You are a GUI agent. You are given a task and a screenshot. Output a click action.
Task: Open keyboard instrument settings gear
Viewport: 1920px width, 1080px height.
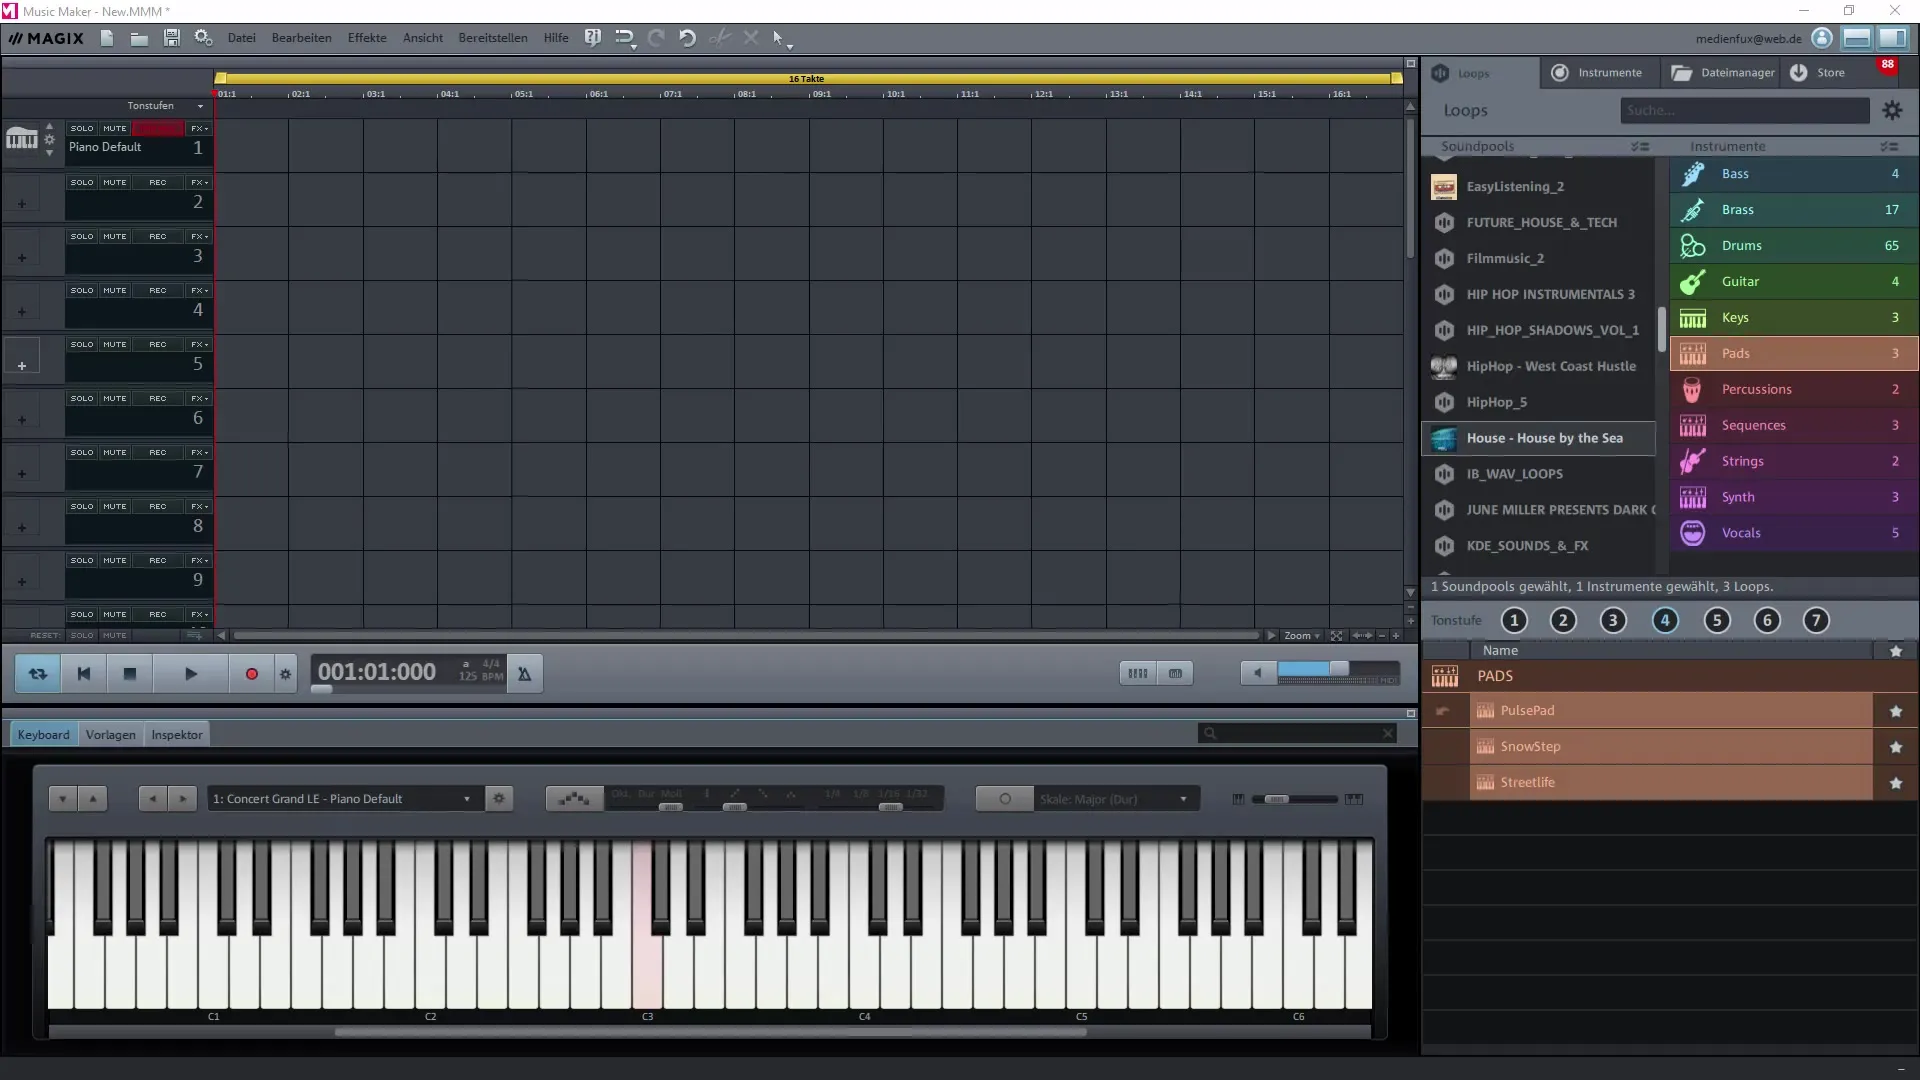tap(499, 798)
